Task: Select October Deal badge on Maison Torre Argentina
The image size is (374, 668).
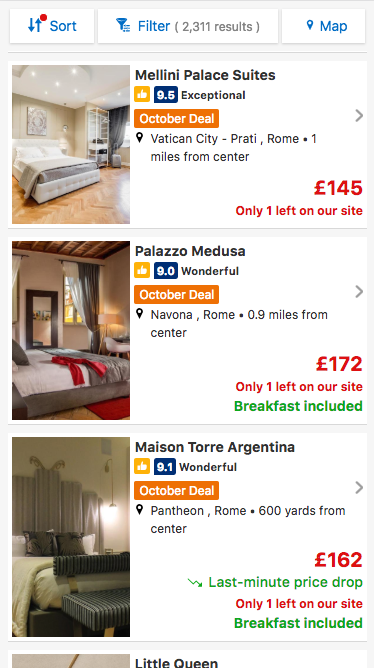Action: 176,490
